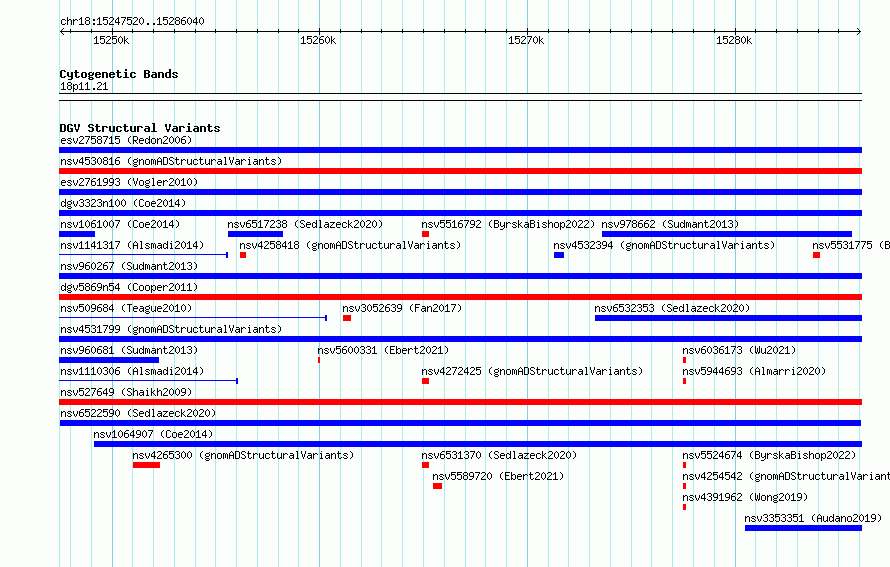890x567 pixels.
Task: Open esv2761993 (Vogler2010) variant label
Action: tap(129, 182)
